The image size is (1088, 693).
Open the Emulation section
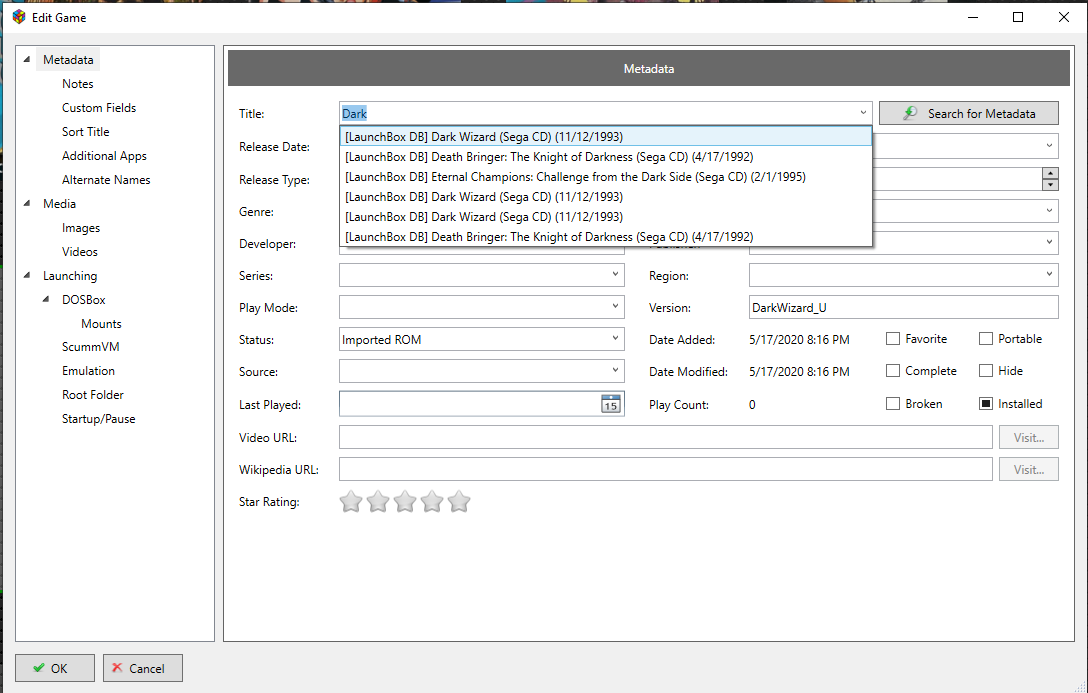(x=88, y=371)
